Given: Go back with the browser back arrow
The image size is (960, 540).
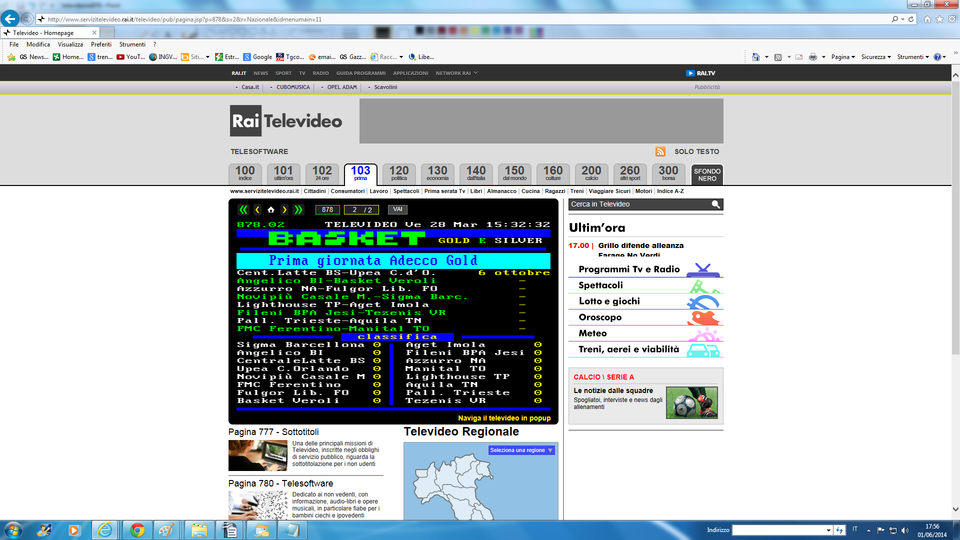Looking at the screenshot, I should tap(9, 18).
